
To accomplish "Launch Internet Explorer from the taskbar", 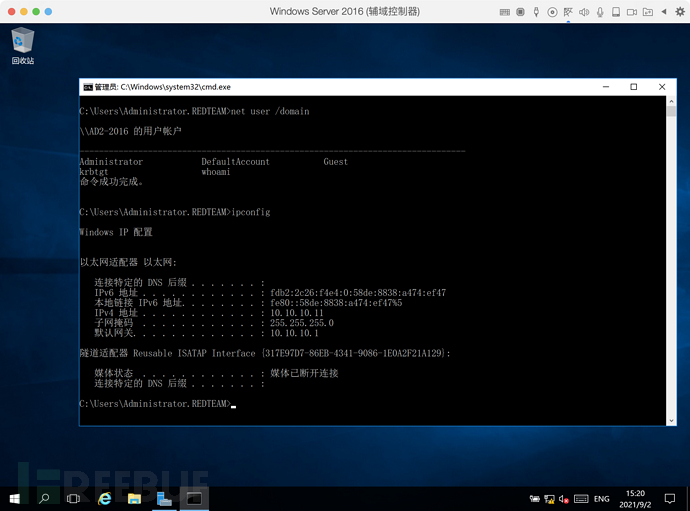I will [x=104, y=499].
